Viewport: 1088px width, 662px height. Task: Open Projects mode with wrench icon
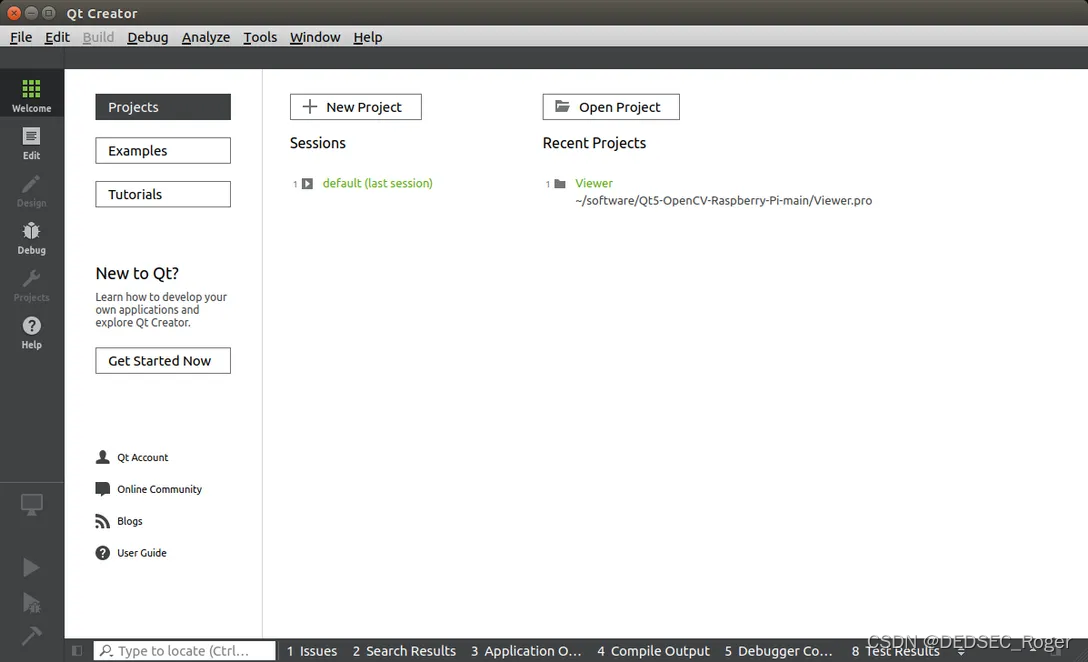click(31, 285)
